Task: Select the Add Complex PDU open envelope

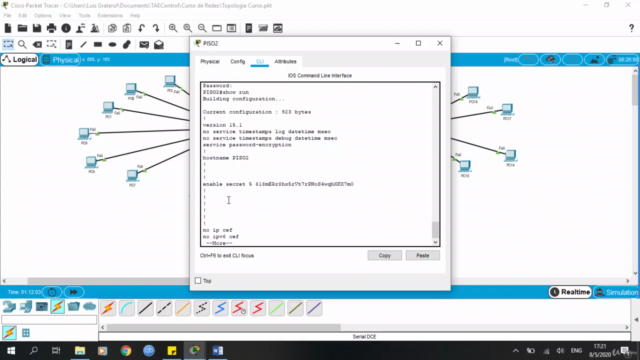Action: tap(159, 44)
